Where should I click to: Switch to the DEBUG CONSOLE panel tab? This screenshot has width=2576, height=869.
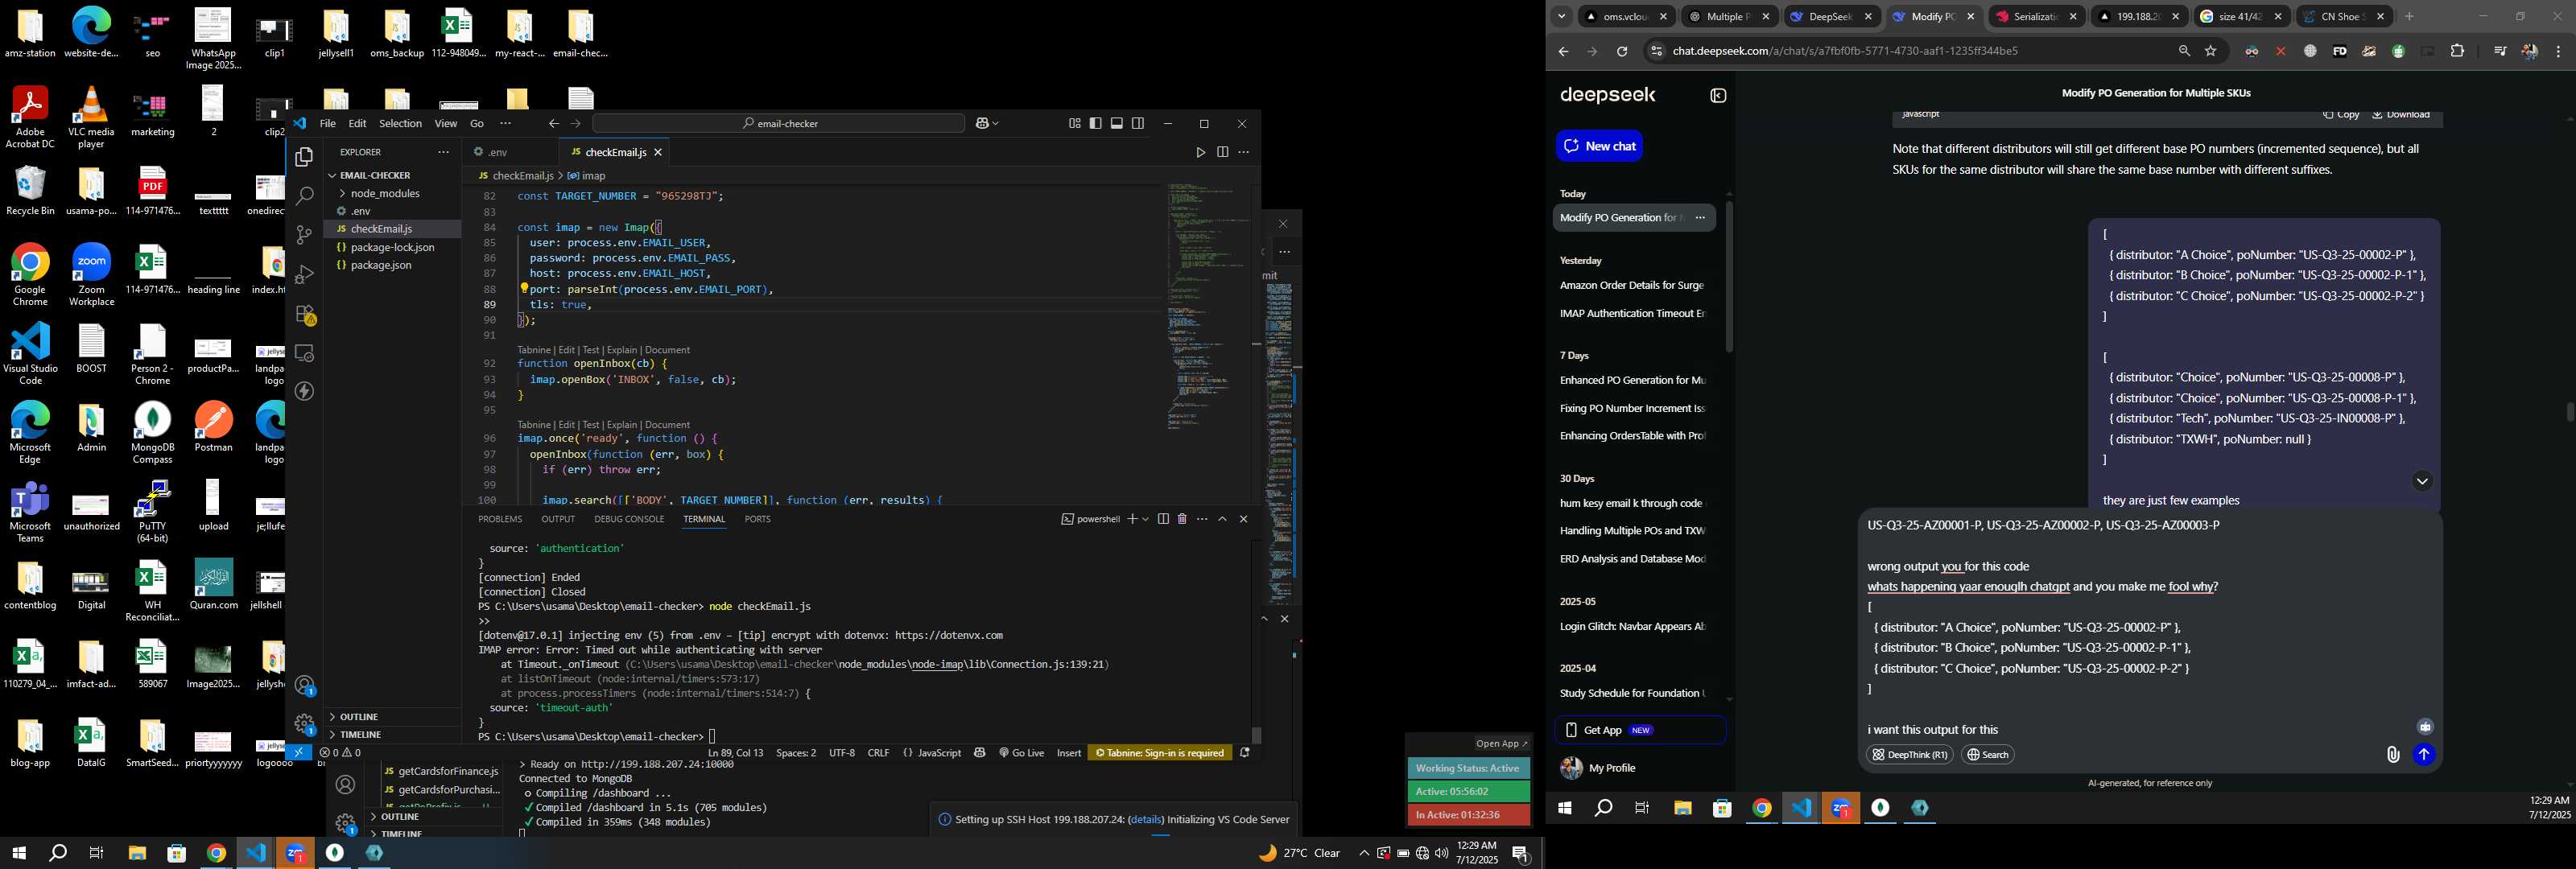pos(629,519)
